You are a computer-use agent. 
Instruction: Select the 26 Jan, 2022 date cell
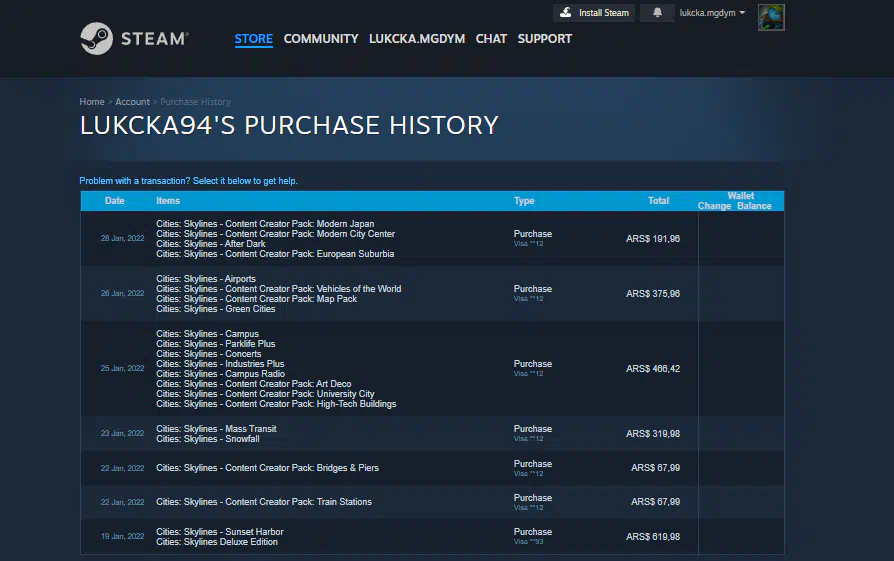[x=122, y=293]
